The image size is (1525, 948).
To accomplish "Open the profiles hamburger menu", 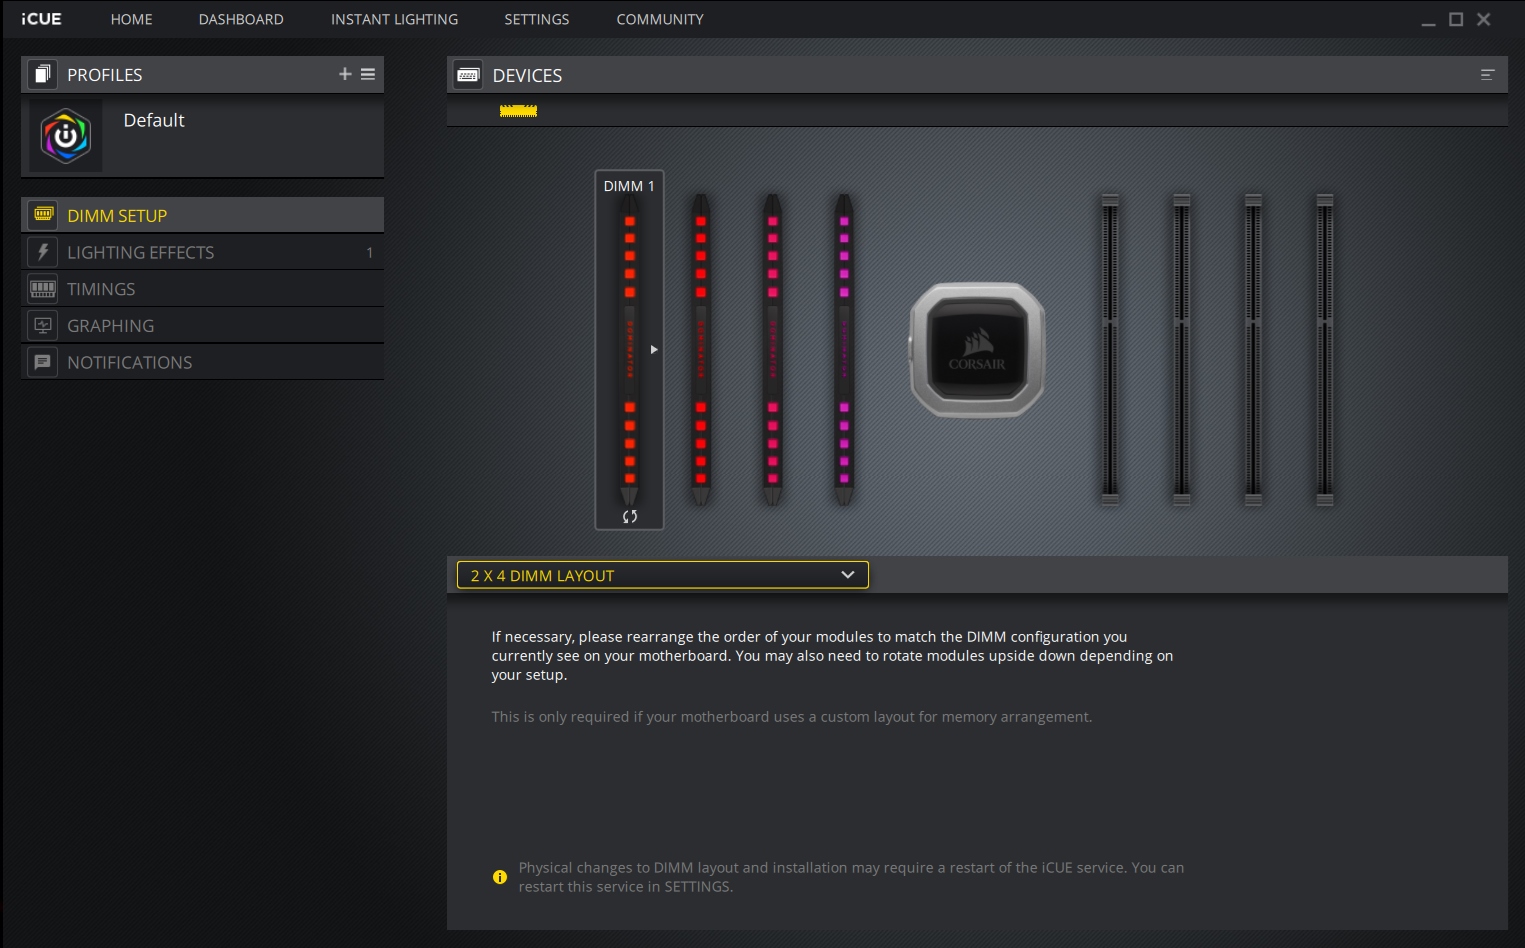I will pyautogui.click(x=368, y=74).
